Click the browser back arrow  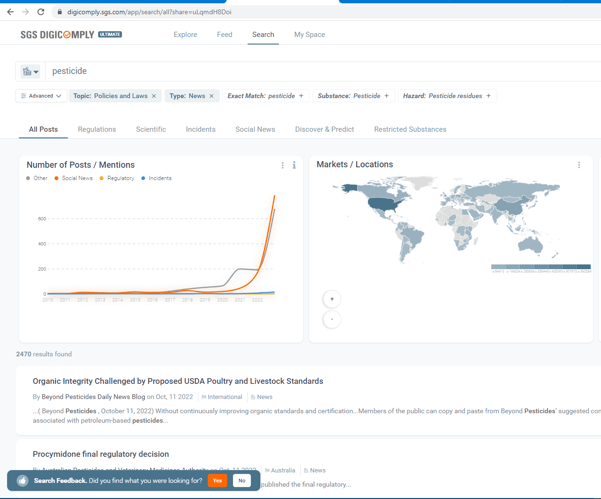tap(10, 12)
